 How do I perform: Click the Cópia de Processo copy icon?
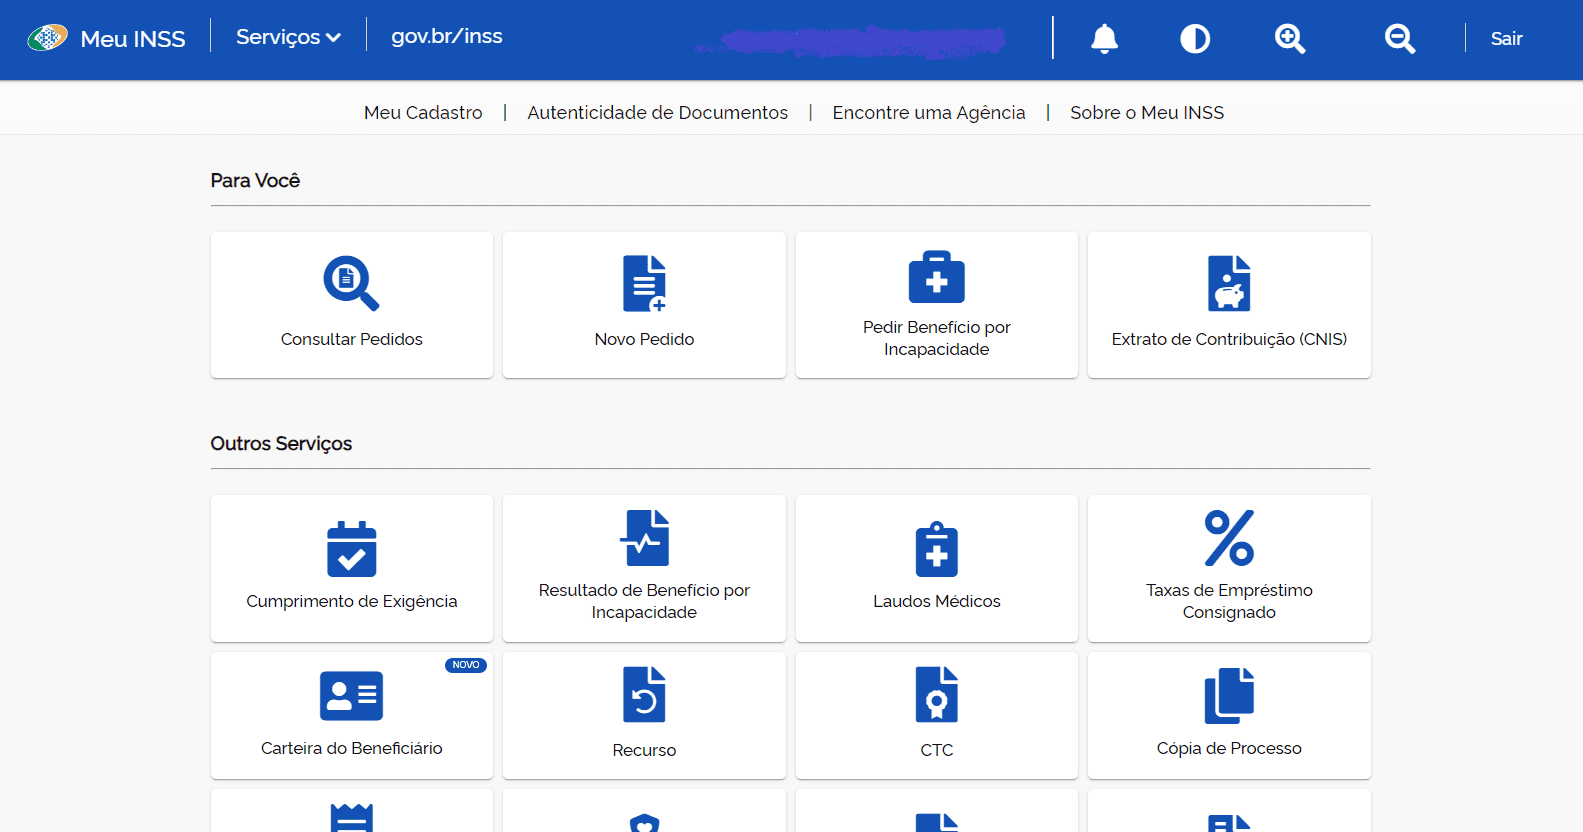pyautogui.click(x=1229, y=695)
